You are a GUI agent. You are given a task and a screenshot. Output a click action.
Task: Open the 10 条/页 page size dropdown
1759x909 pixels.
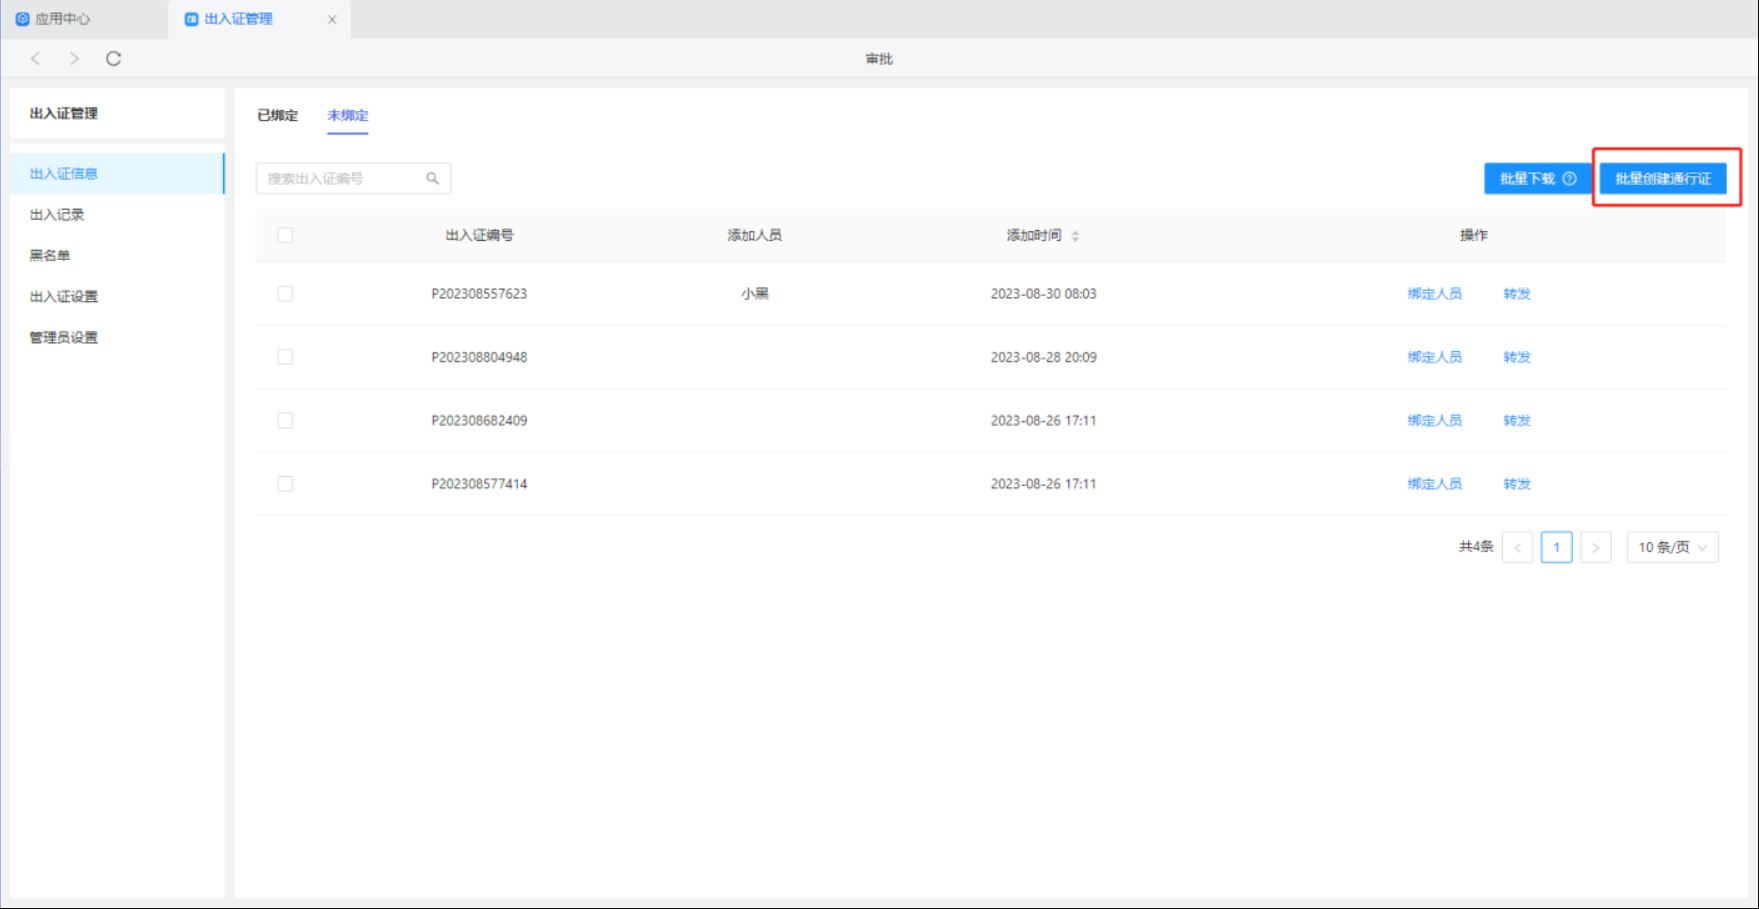point(1672,547)
